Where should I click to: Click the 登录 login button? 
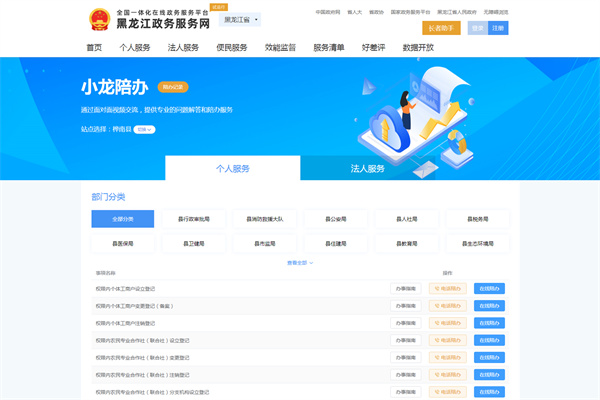click(x=478, y=28)
